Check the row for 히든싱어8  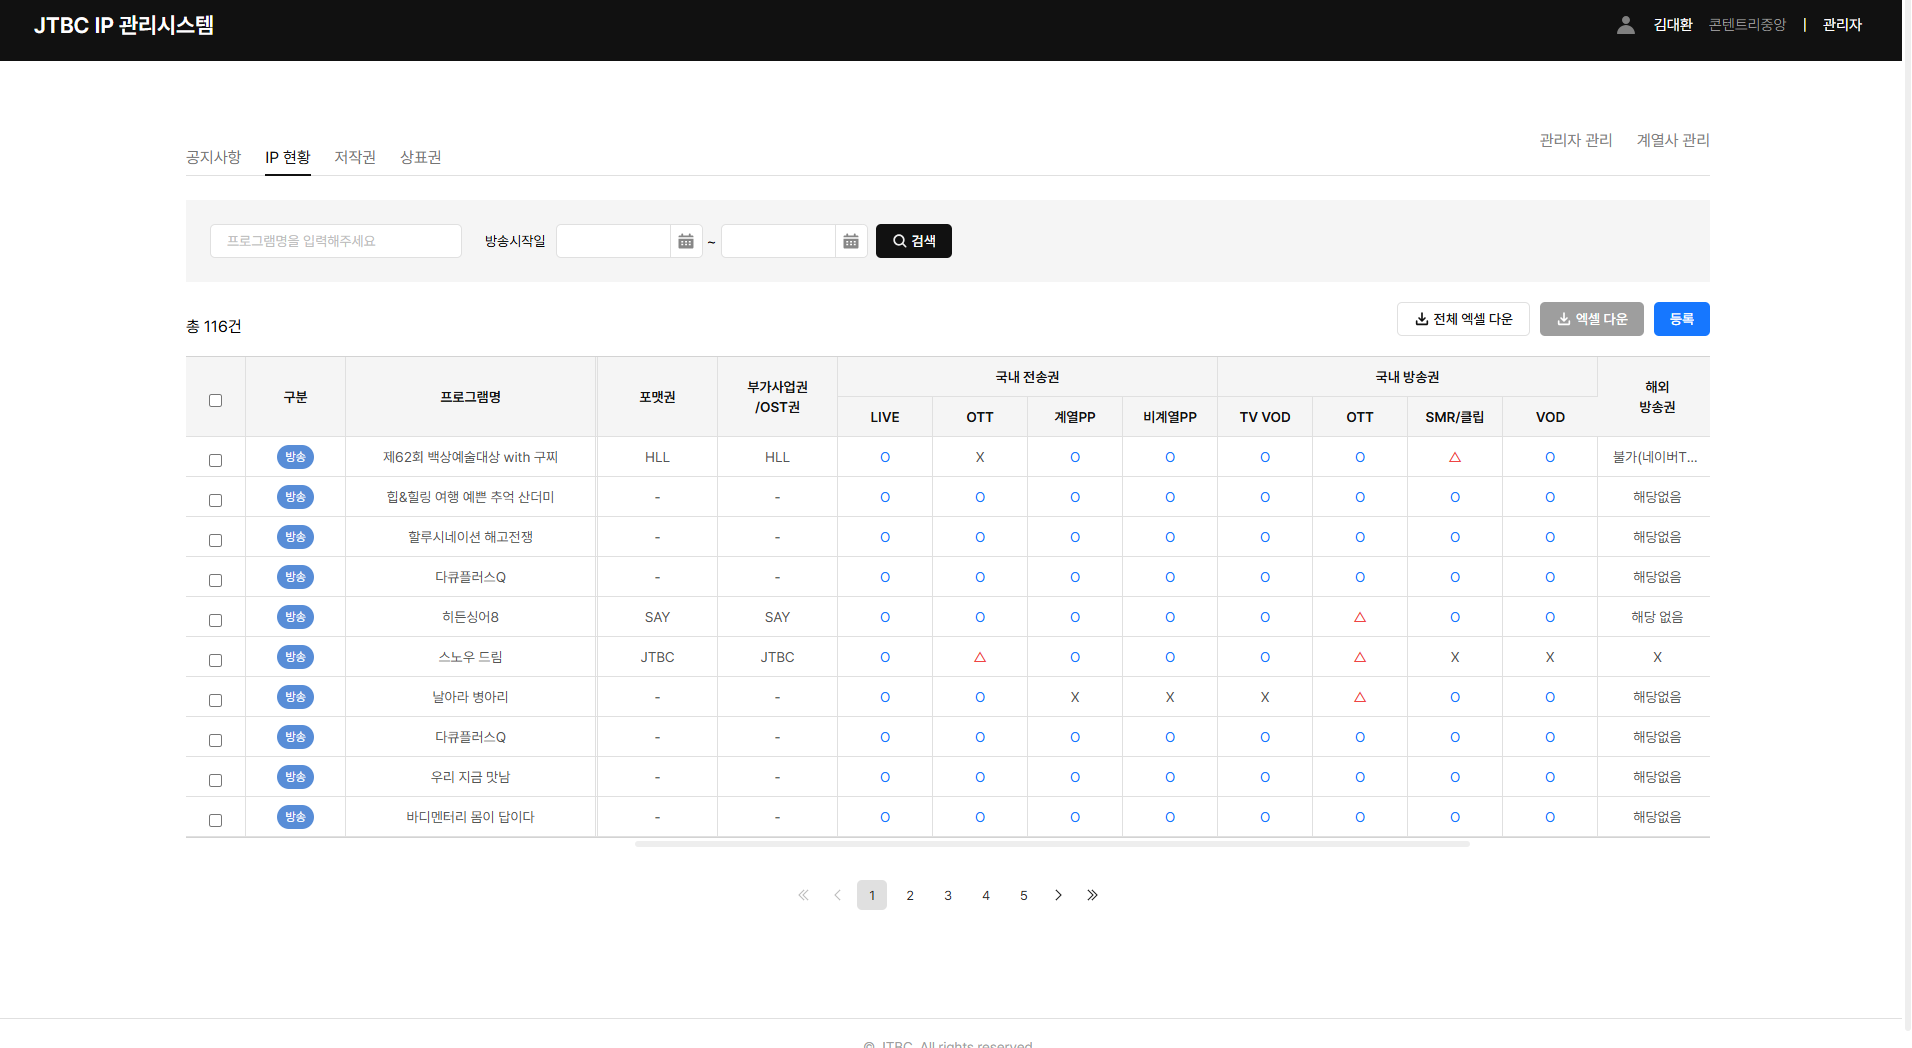click(215, 620)
